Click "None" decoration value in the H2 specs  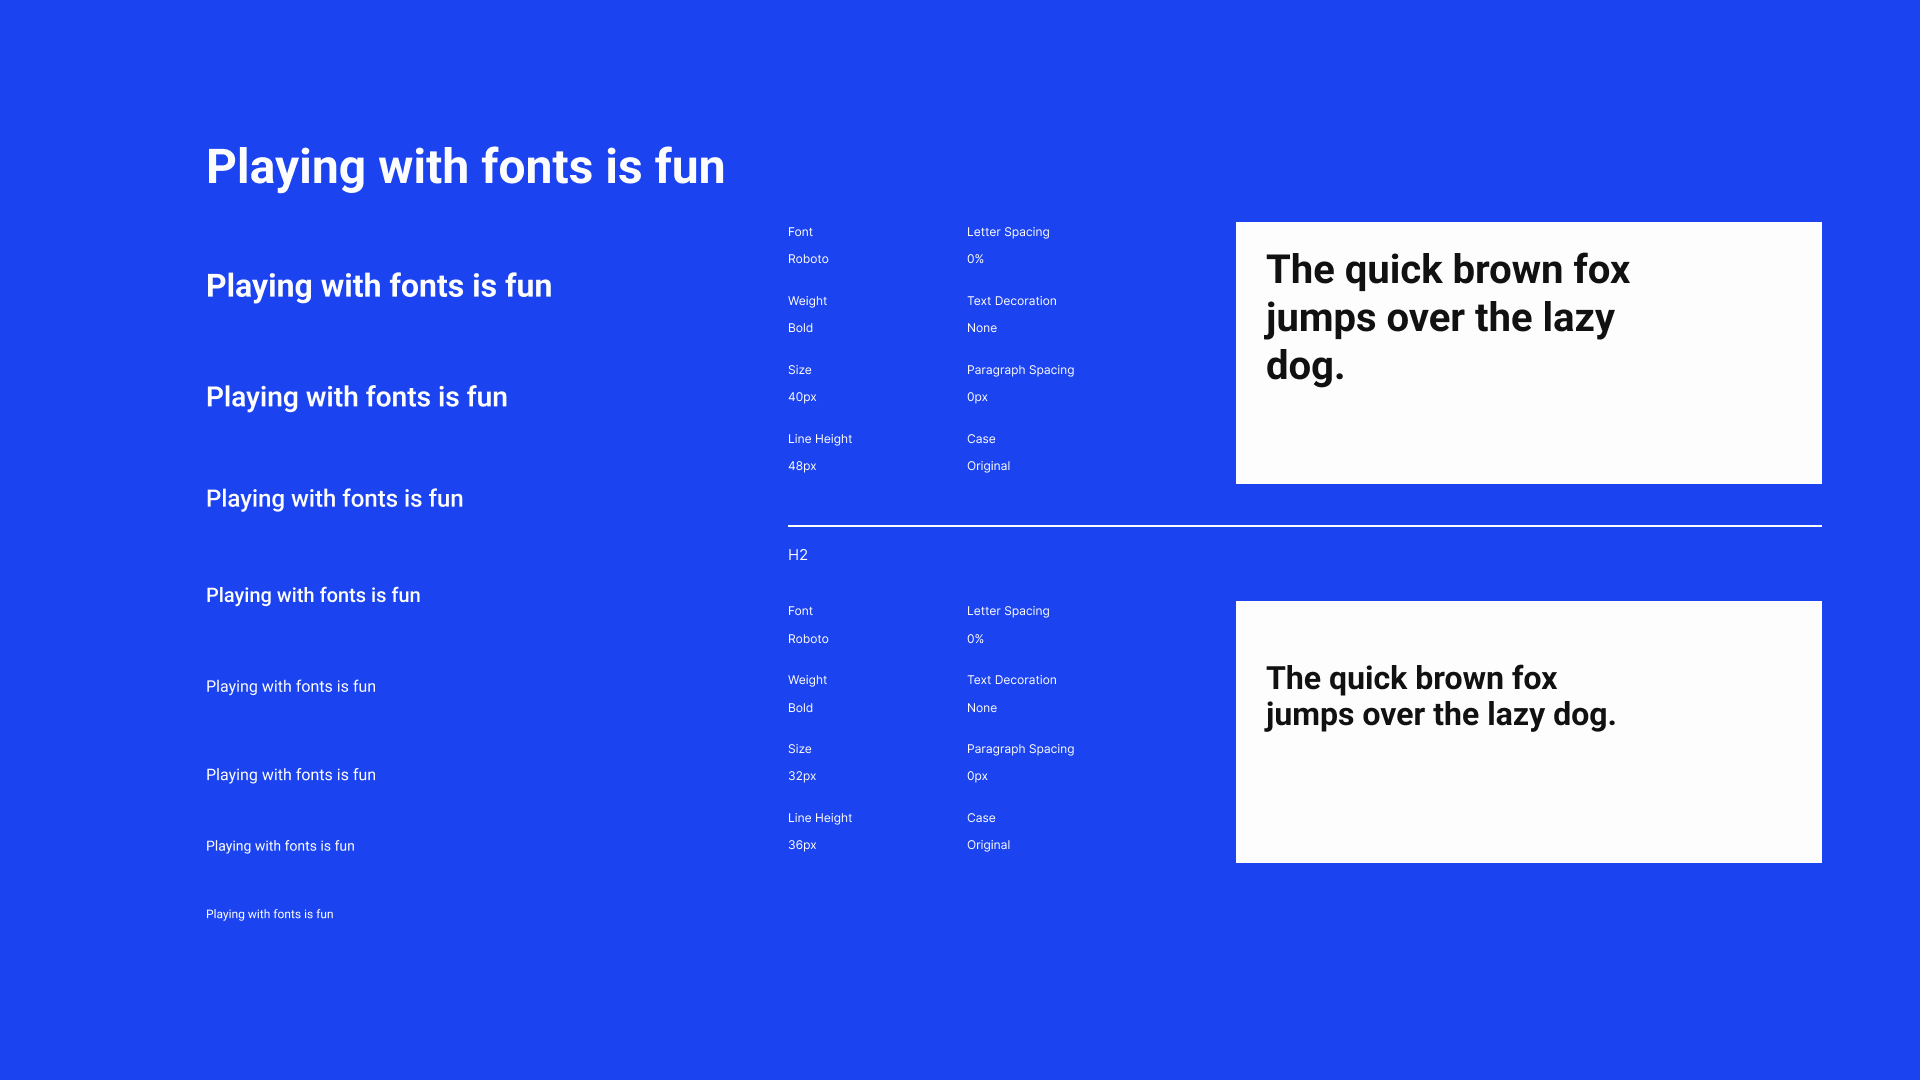[982, 708]
